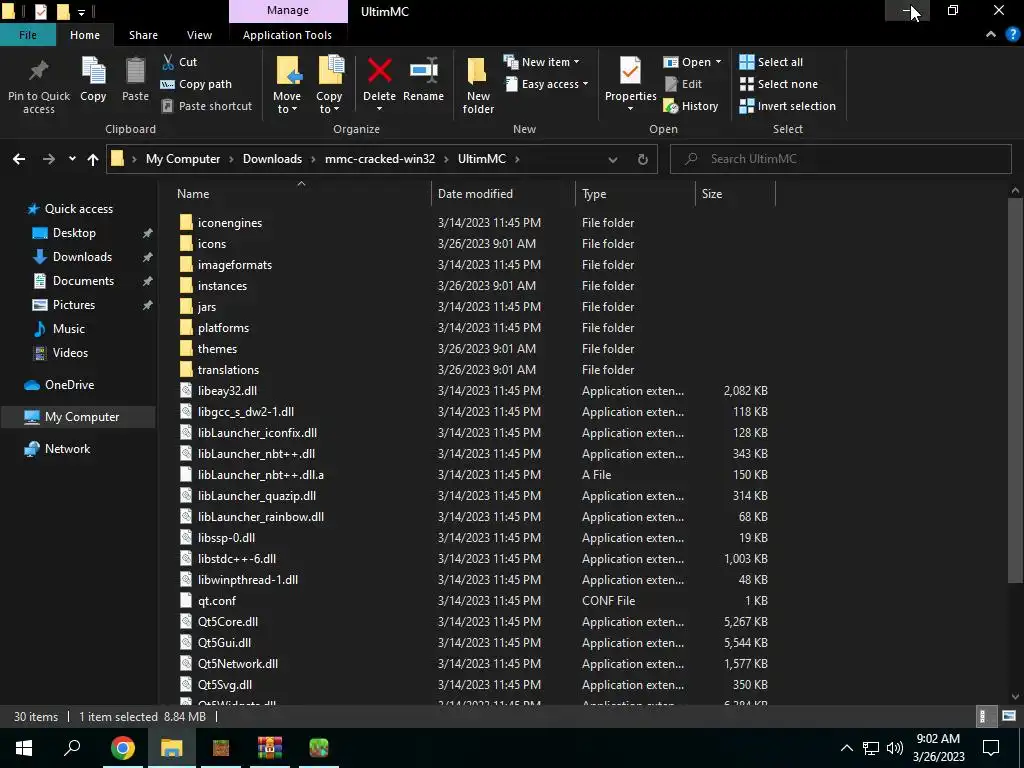Click Invert selection
Screen dimensions: 1024x768
[x=788, y=106]
